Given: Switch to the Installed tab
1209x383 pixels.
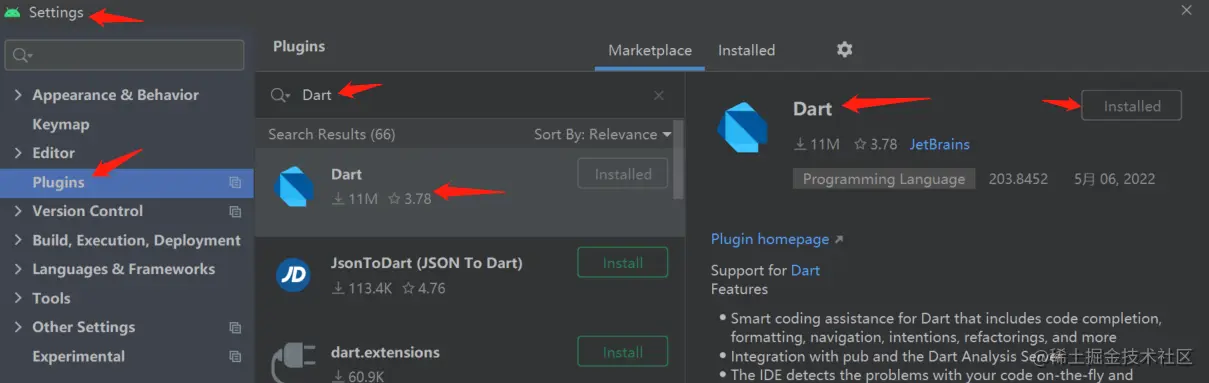Looking at the screenshot, I should 746,50.
